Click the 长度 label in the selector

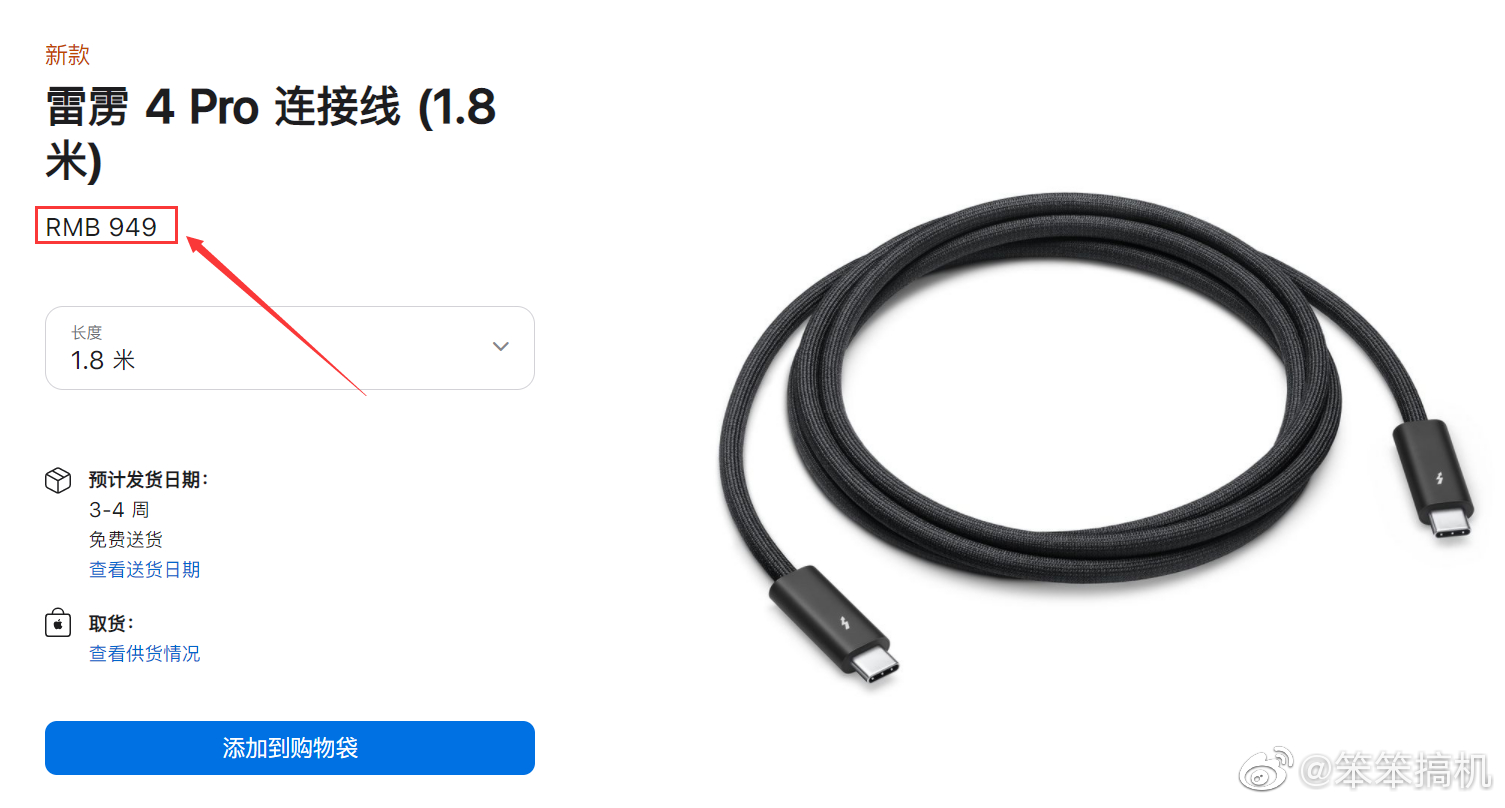86,332
